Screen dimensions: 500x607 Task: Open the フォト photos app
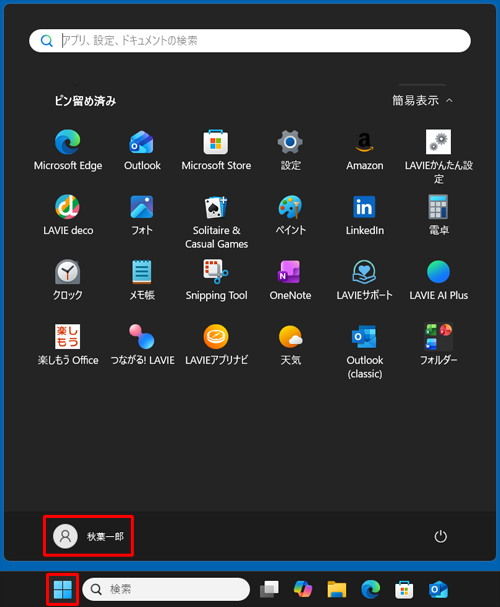142,215
